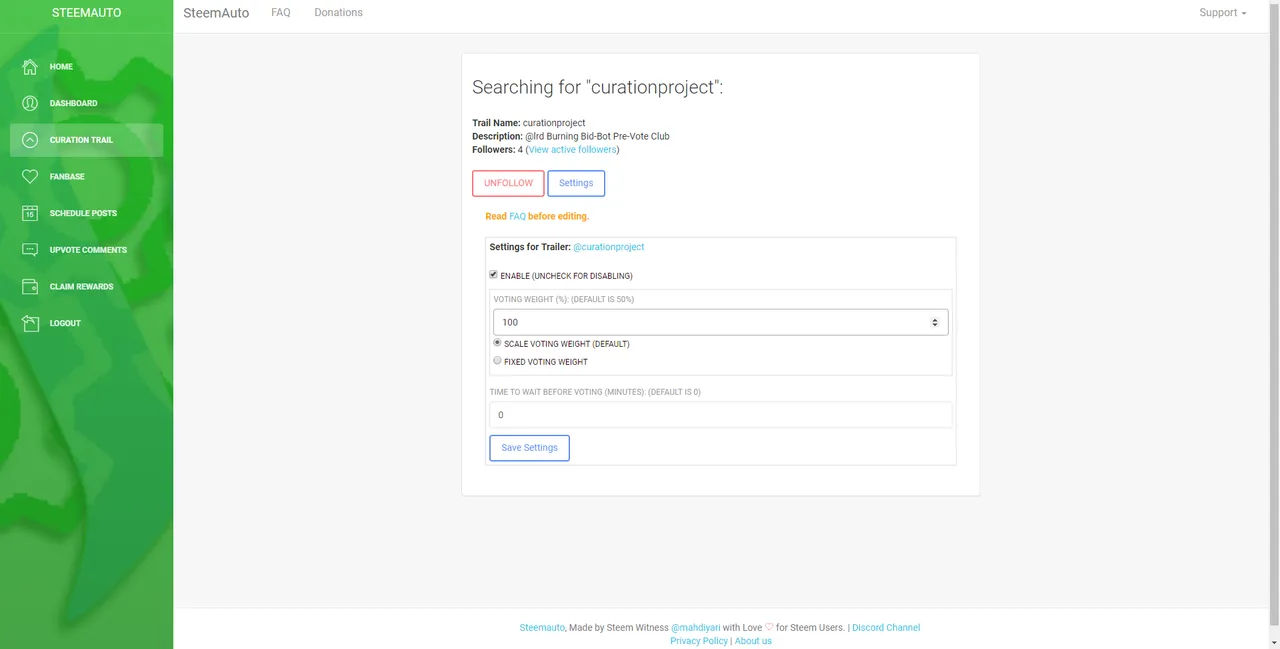This screenshot has height=649, width=1280.
Task: Open the Donations navbar link
Action: click(338, 13)
